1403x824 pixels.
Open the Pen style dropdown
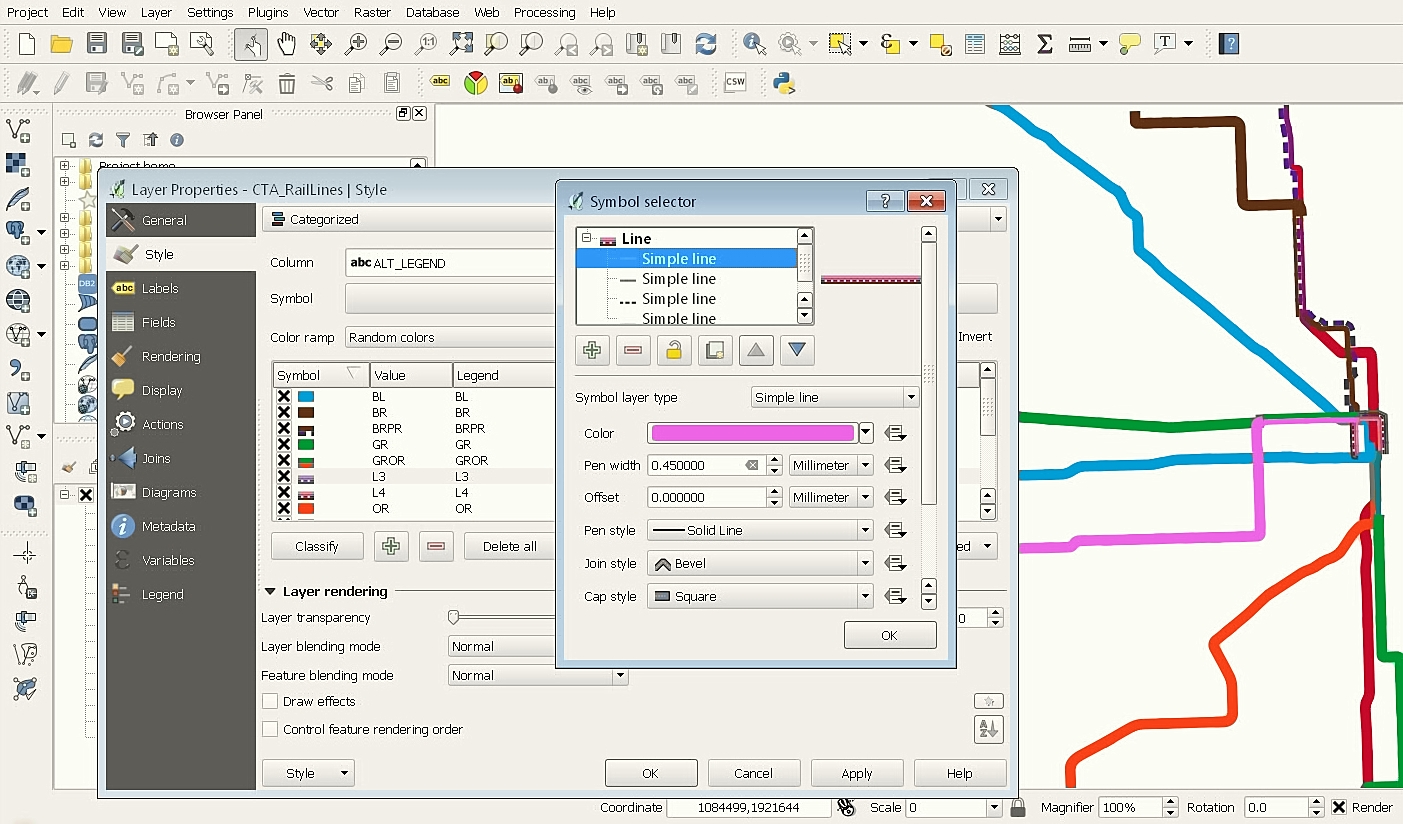click(x=760, y=530)
